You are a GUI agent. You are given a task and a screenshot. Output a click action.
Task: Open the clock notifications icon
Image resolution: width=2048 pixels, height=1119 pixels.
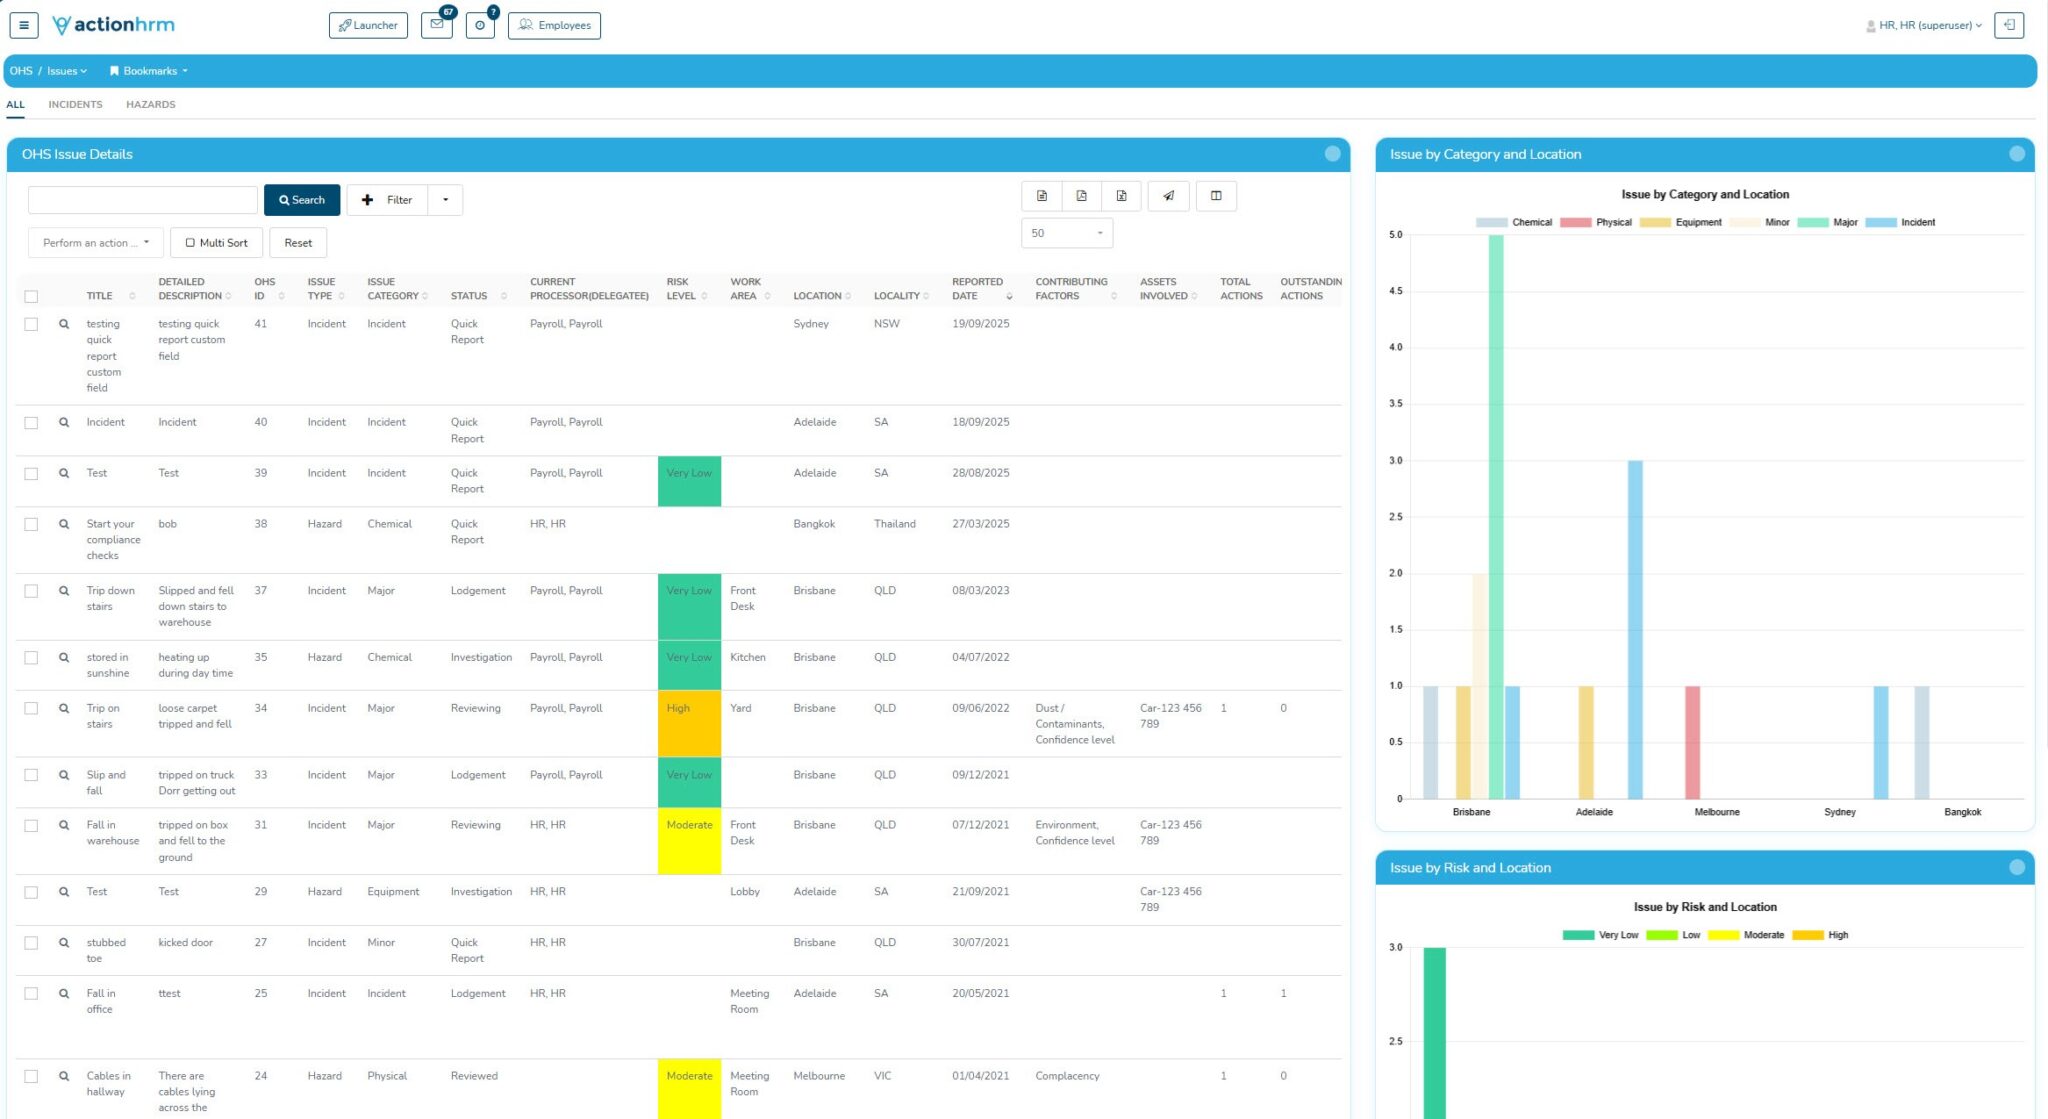[x=481, y=25]
